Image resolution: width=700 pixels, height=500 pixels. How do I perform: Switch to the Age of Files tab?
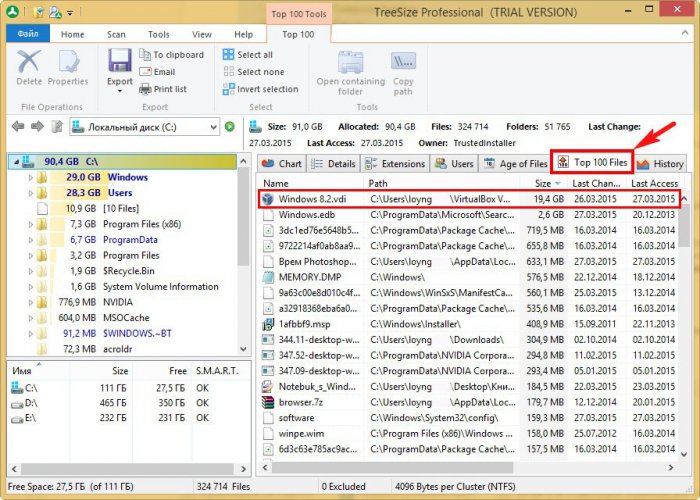click(515, 164)
